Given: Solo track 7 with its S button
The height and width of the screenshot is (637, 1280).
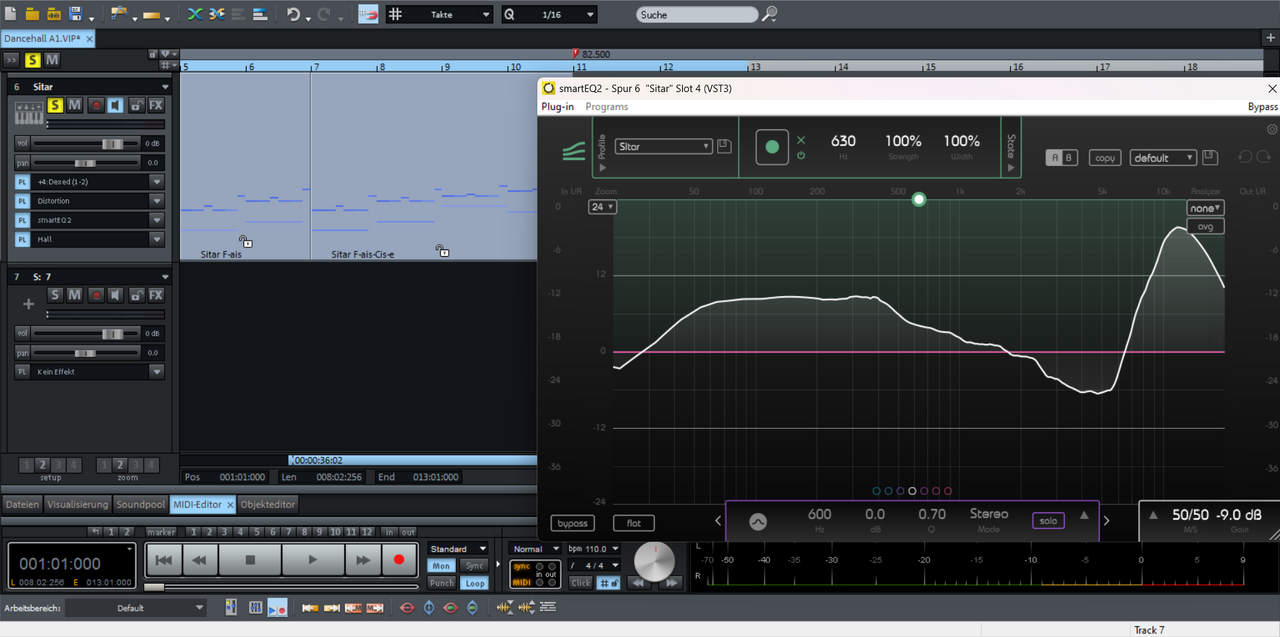Looking at the screenshot, I should [x=56, y=295].
